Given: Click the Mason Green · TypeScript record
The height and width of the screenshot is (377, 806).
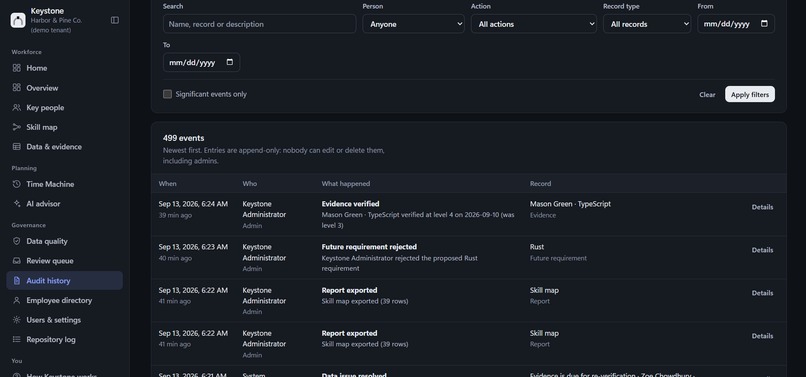Looking at the screenshot, I should tap(570, 204).
